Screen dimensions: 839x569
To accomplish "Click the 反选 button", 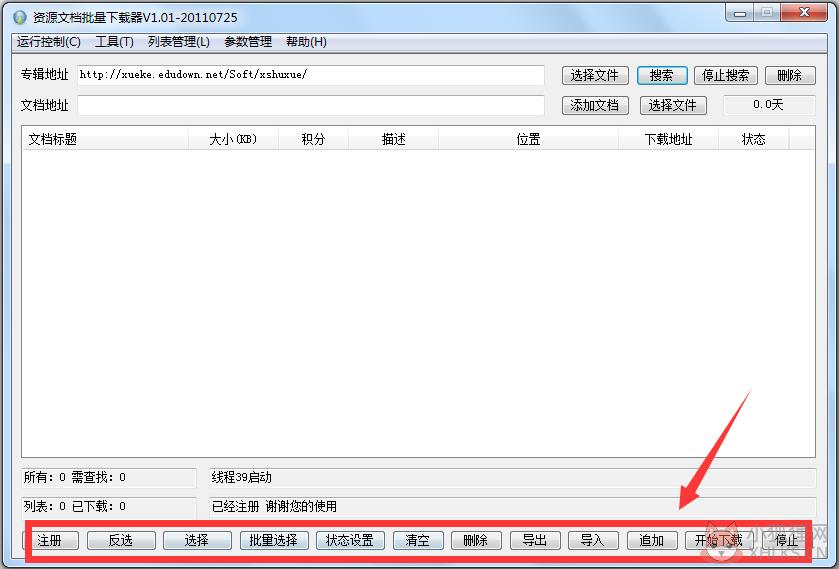I will tap(121, 540).
